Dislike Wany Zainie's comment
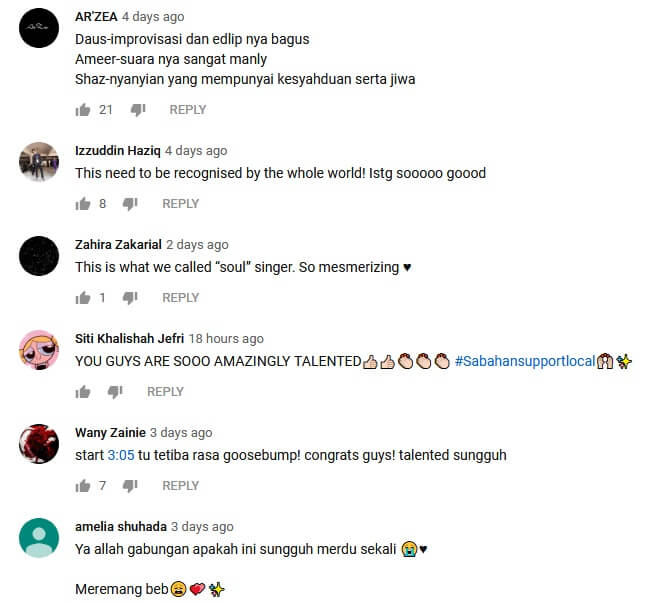Viewport: 649px width, 602px height. (130, 486)
